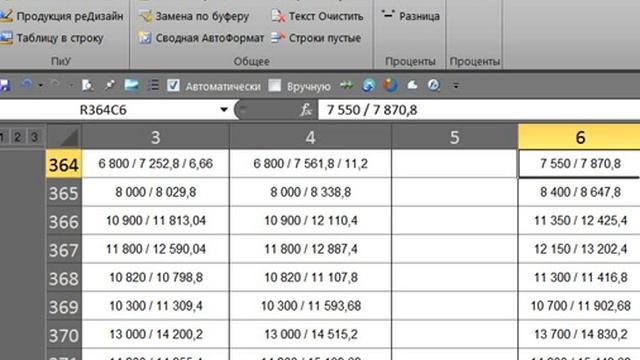640x360 pixels.
Task: Open the Customize Quick Access Toolbar dropdown
Action: coord(456,86)
